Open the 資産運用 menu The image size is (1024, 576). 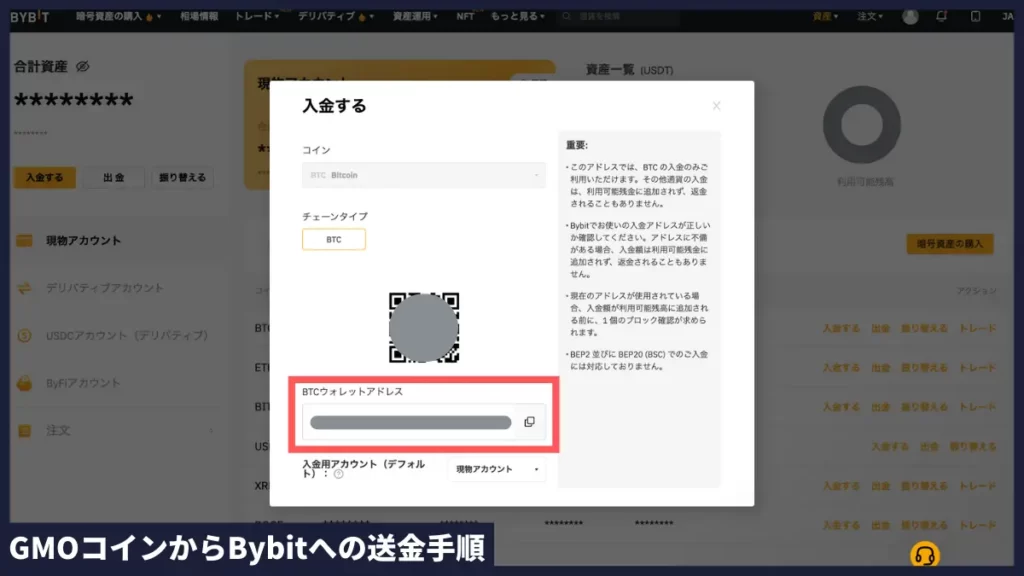click(x=415, y=16)
